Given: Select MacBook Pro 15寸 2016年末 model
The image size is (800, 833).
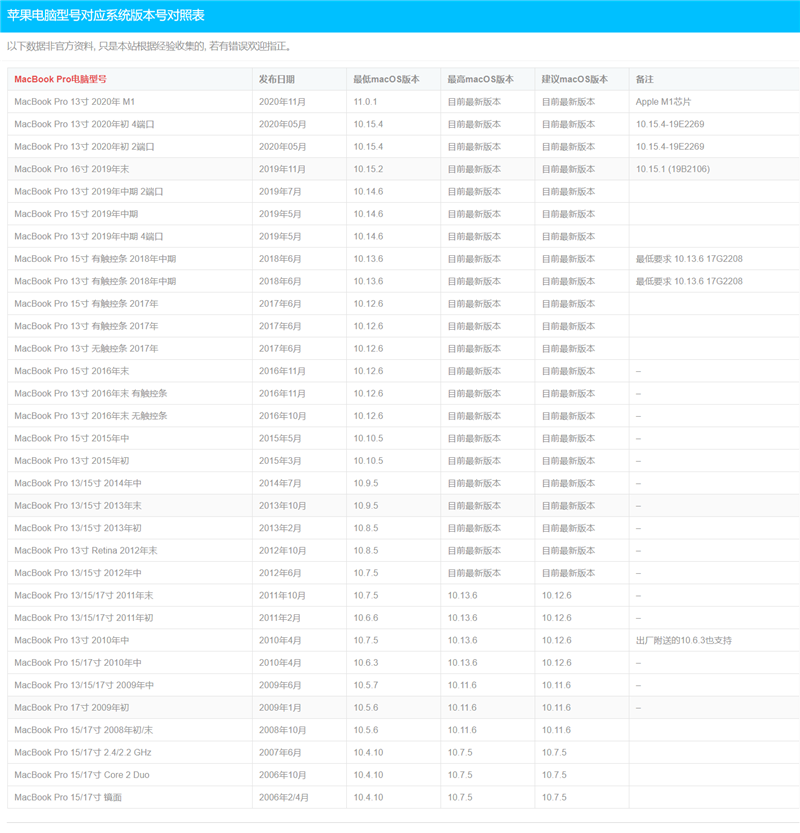Looking at the screenshot, I should coord(72,371).
